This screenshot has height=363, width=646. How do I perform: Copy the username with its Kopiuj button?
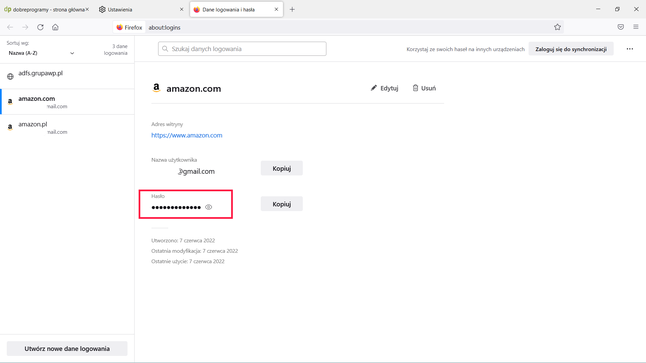coord(281,168)
